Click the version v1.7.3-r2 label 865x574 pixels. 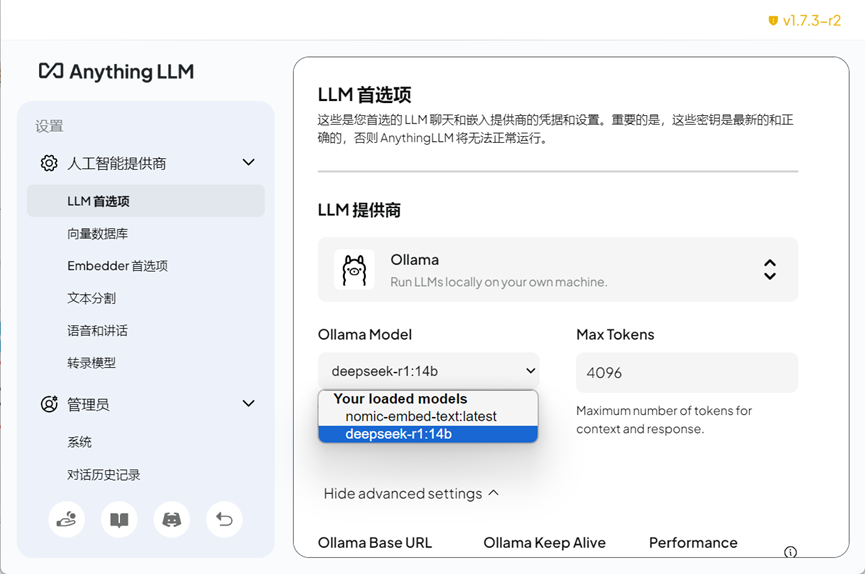coord(811,21)
